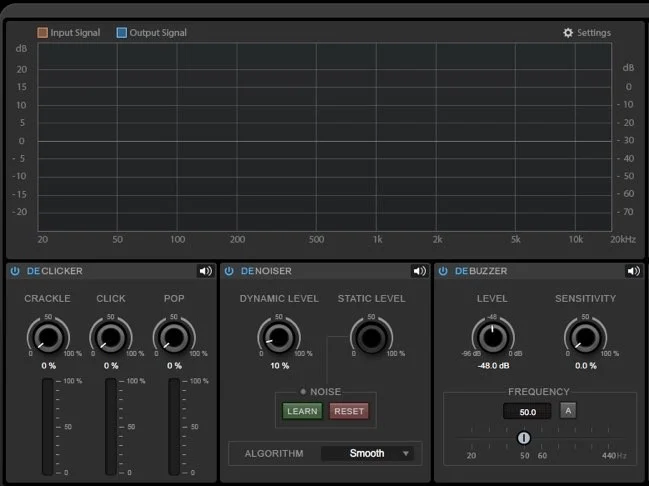Open the Algorithm Smooth dropdown
This screenshot has width=649, height=486.
[x=367, y=453]
